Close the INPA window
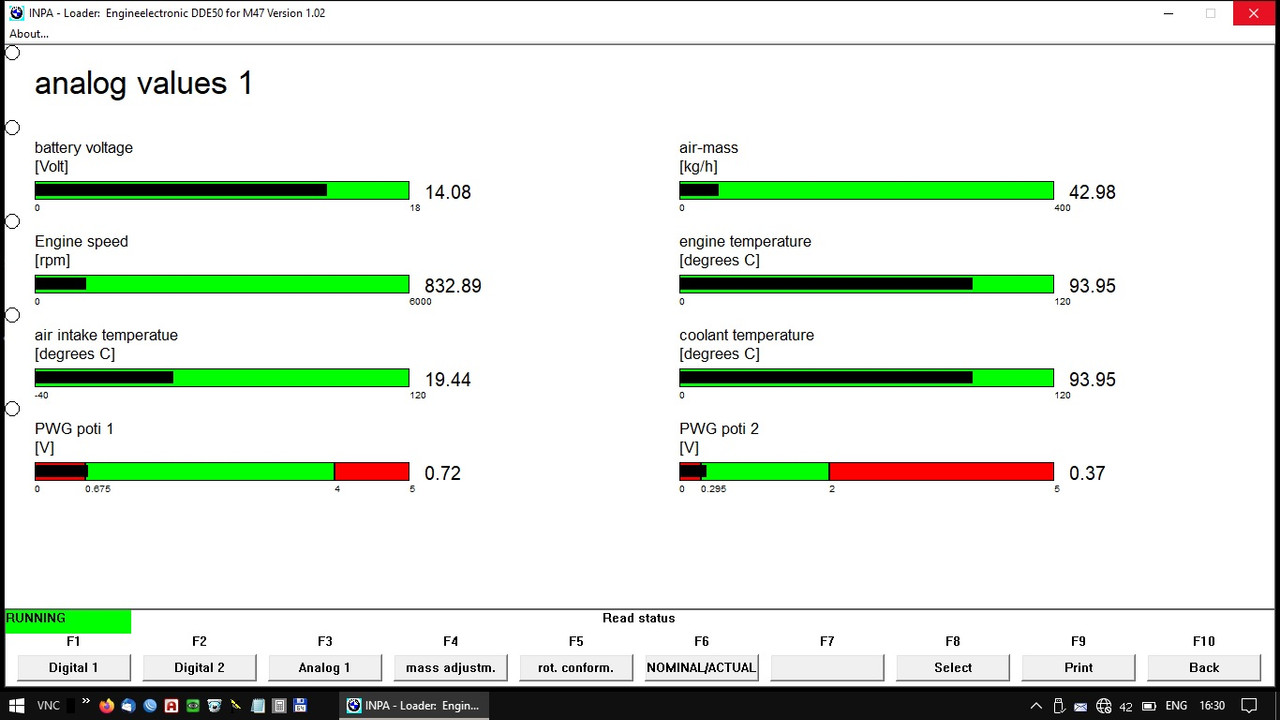This screenshot has width=1280, height=720. point(1256,13)
